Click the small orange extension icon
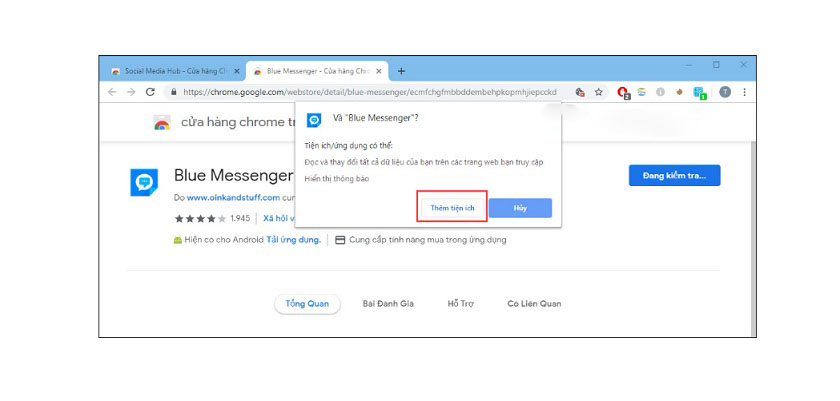This screenshot has width=840, height=401. pyautogui.click(x=679, y=92)
